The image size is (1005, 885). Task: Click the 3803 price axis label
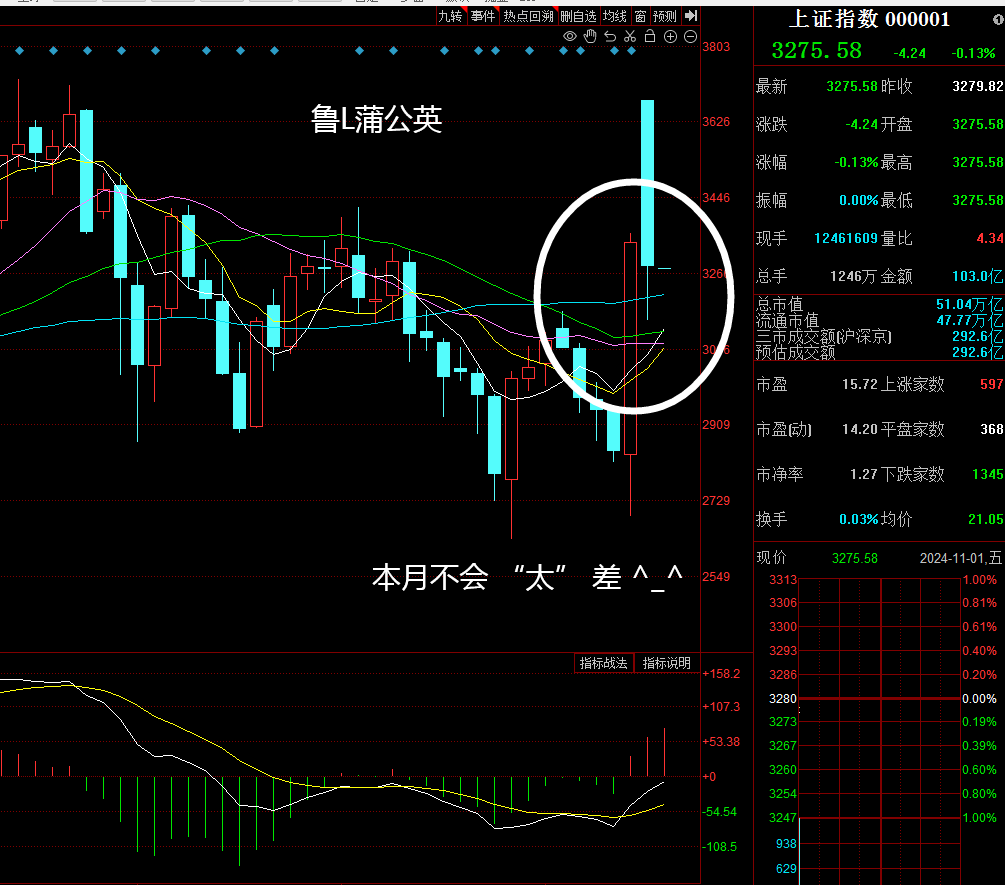[x=716, y=47]
